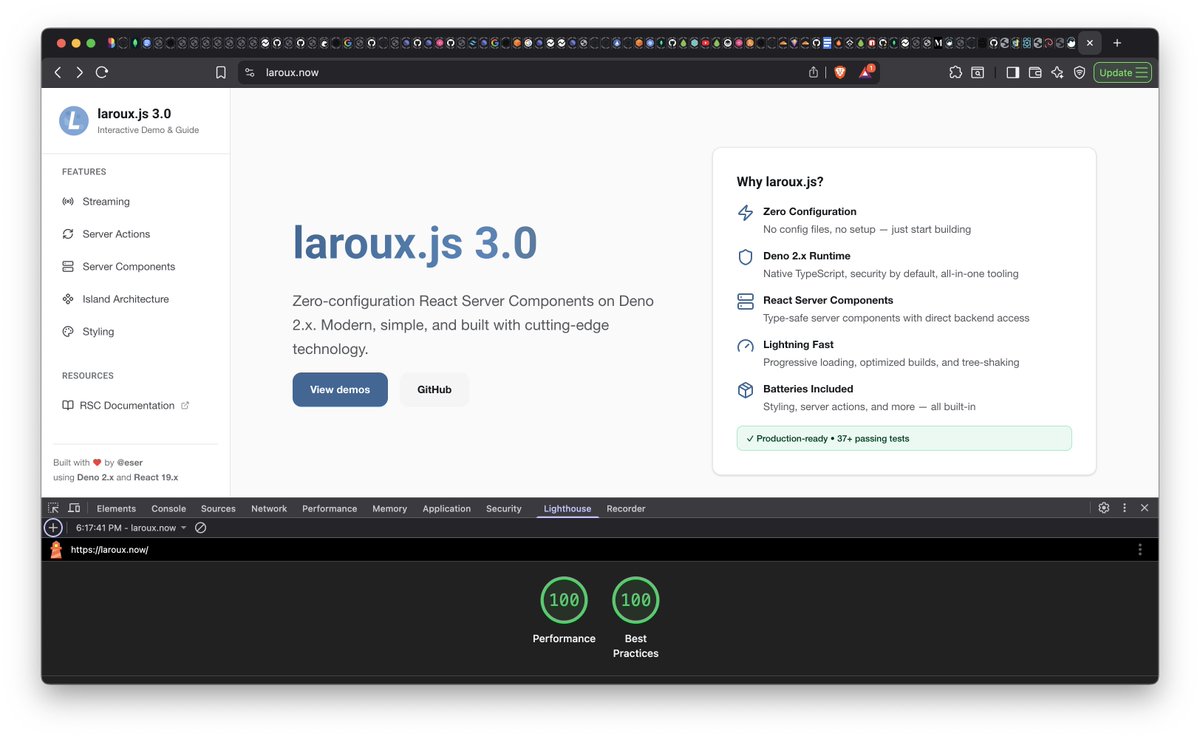
Task: Select the 6:17:41 PM report dropdown
Action: point(131,527)
